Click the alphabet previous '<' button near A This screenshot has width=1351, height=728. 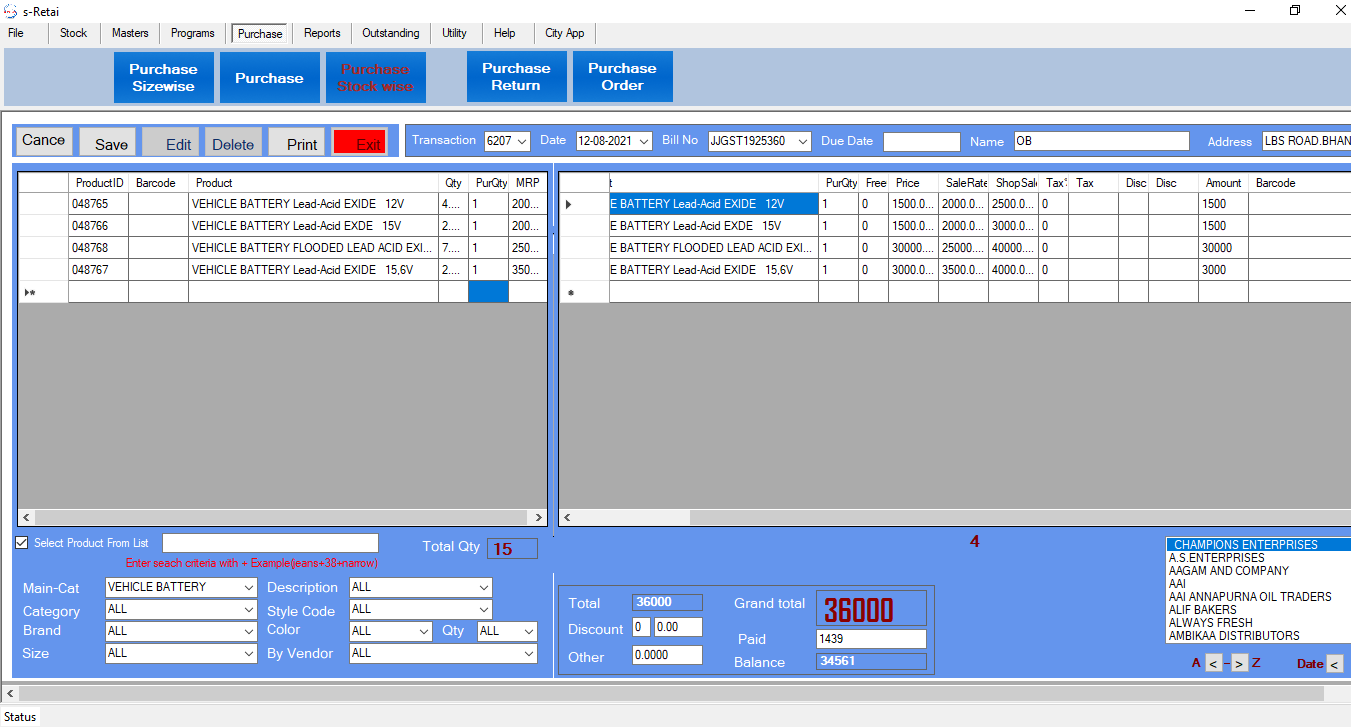click(x=1213, y=663)
